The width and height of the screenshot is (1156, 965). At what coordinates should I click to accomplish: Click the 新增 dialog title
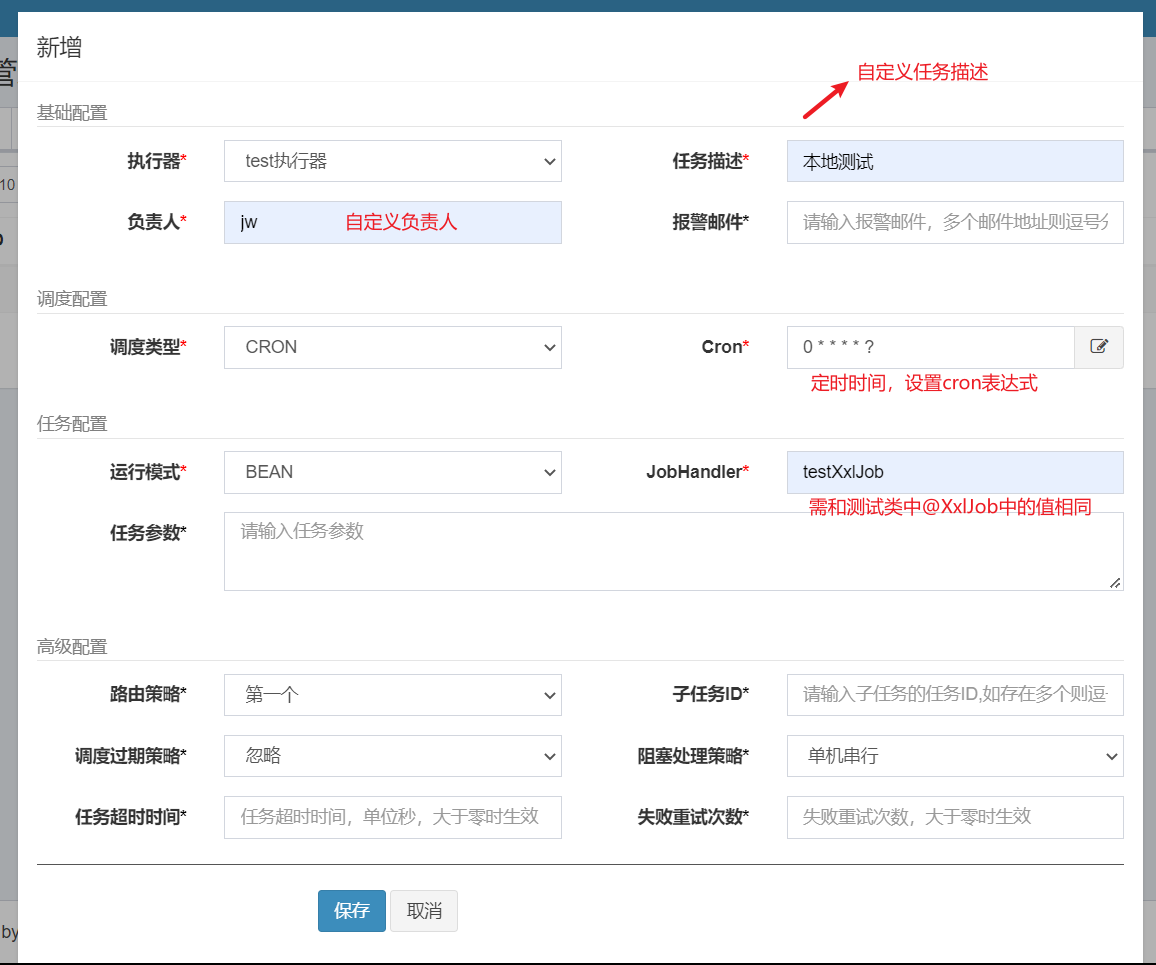pos(59,47)
